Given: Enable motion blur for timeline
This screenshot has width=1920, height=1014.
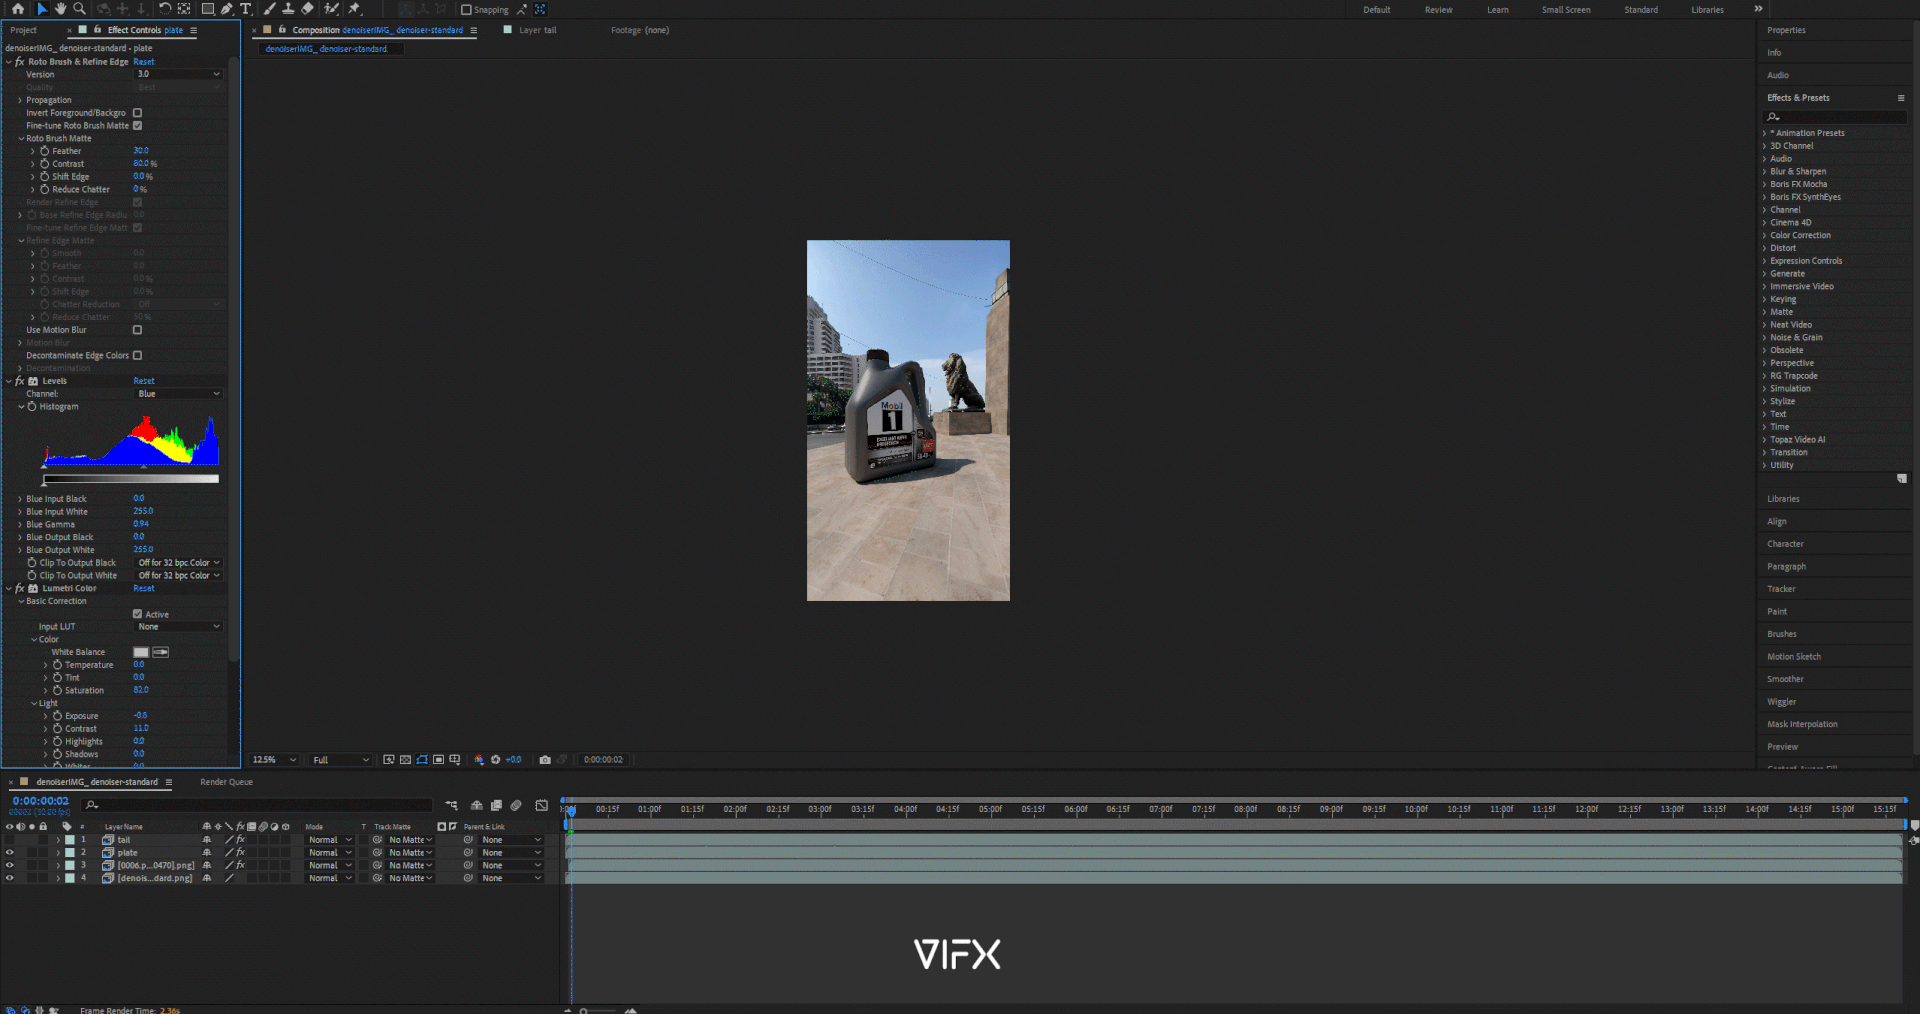Looking at the screenshot, I should click(x=516, y=805).
